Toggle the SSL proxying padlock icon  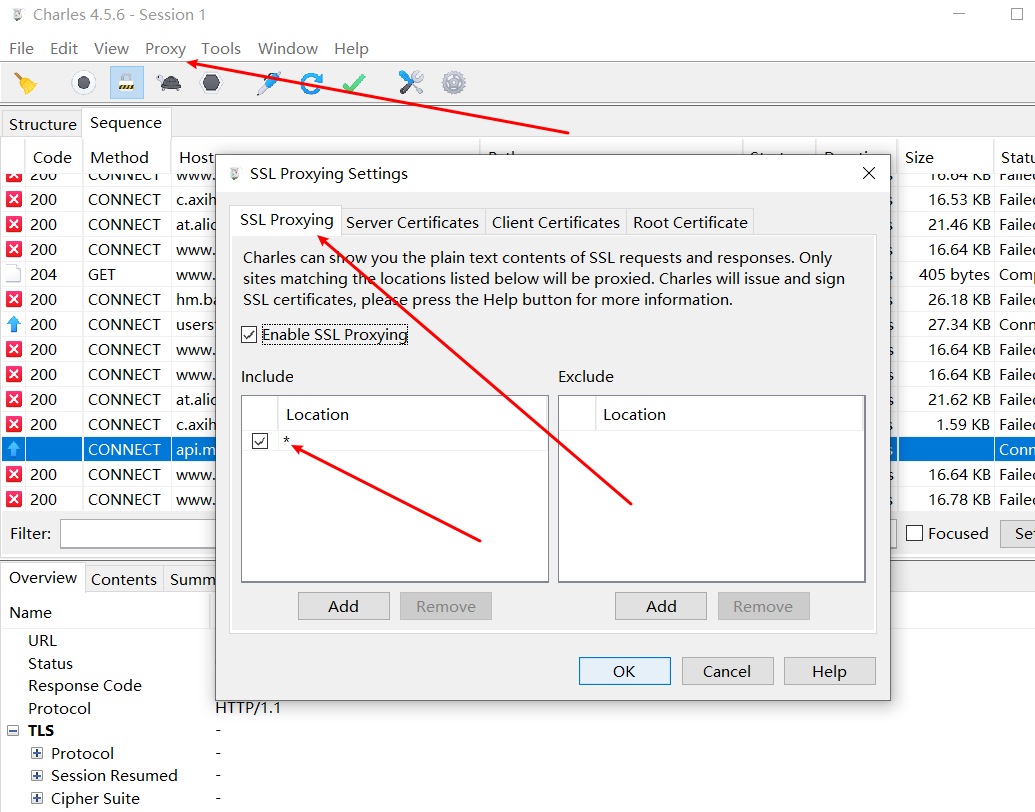pos(126,83)
